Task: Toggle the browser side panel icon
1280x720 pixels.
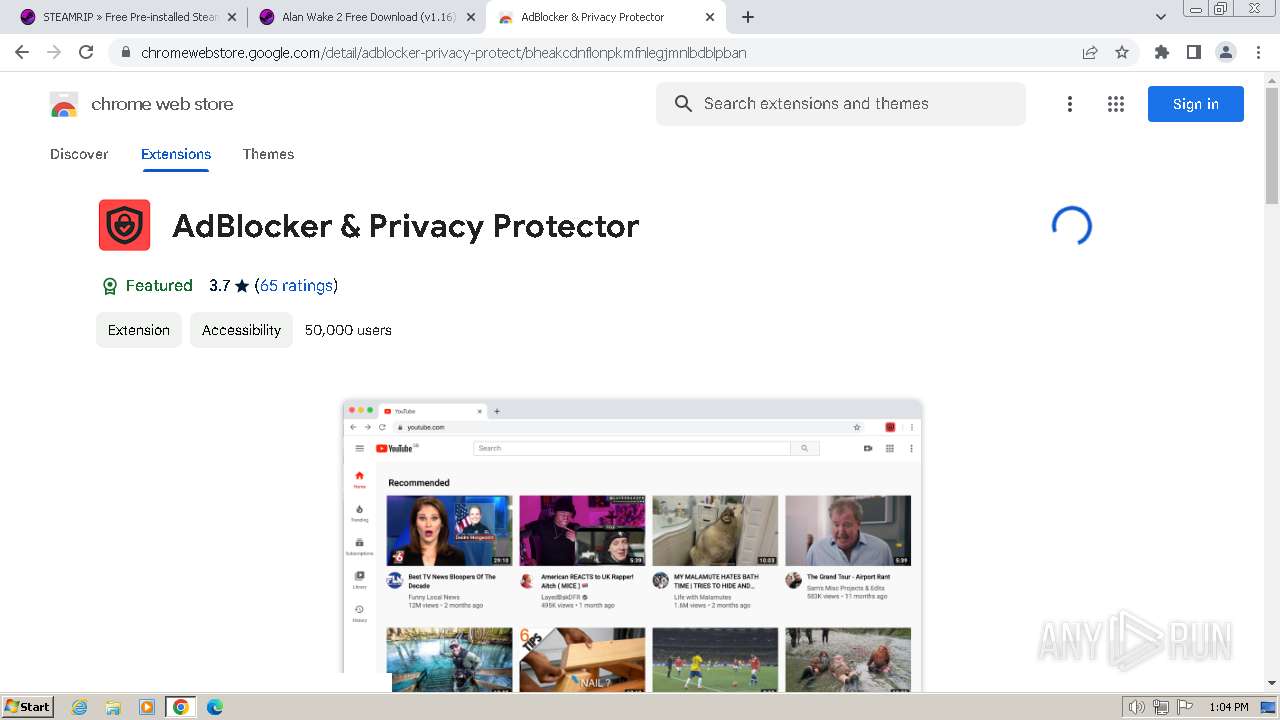Action: coord(1193,52)
